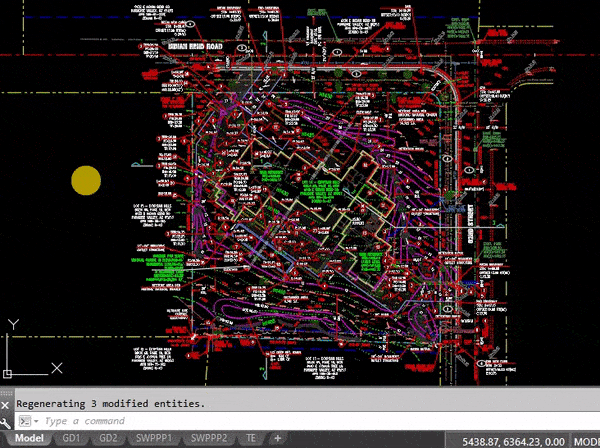The height and width of the screenshot is (448, 600).
Task: Open the TE layout tab
Action: click(x=251, y=438)
